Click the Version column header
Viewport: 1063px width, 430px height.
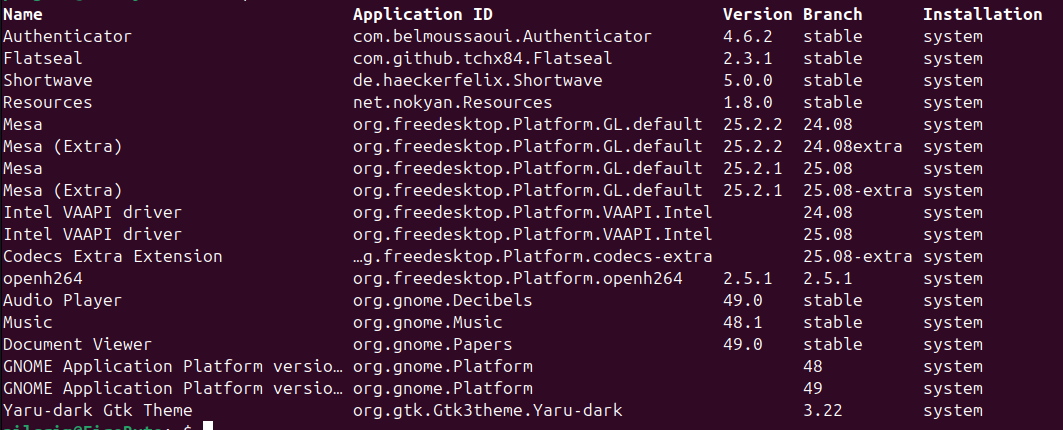(757, 15)
